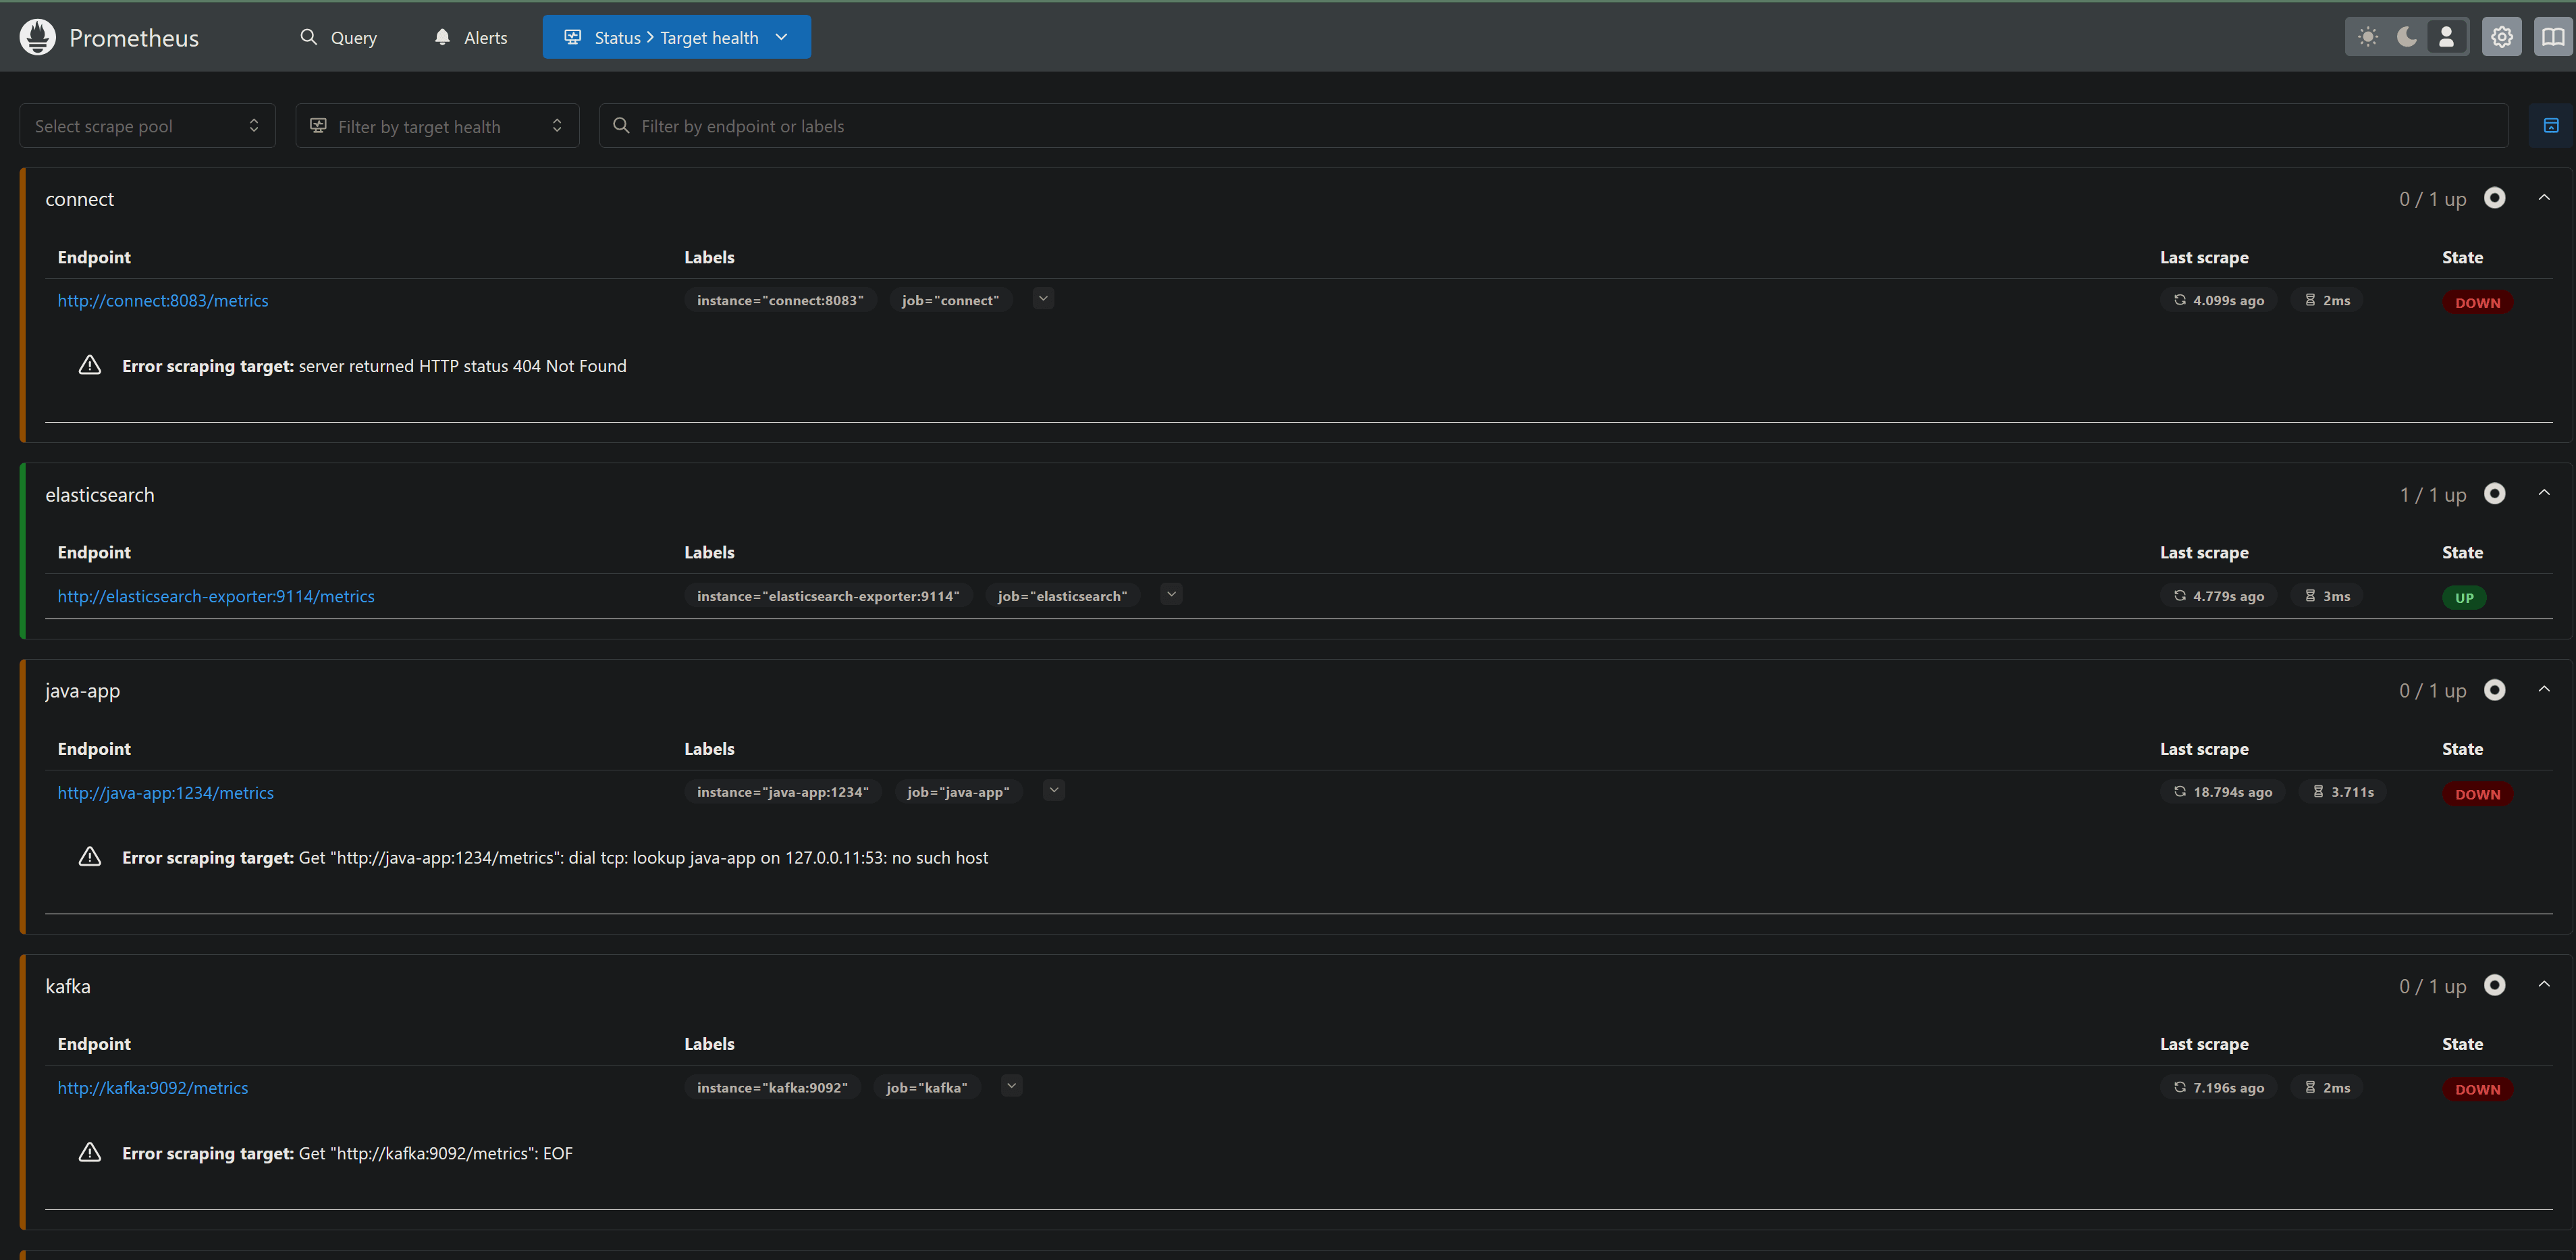Switch to dark theme via moon icon
The width and height of the screenshot is (2576, 1260).
coord(2406,36)
